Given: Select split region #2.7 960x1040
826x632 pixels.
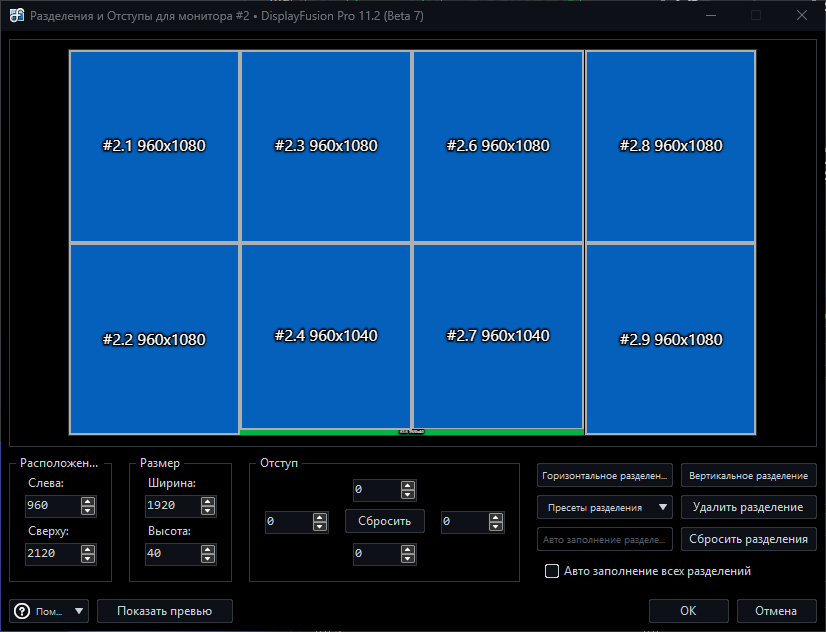Looking at the screenshot, I should [x=498, y=336].
